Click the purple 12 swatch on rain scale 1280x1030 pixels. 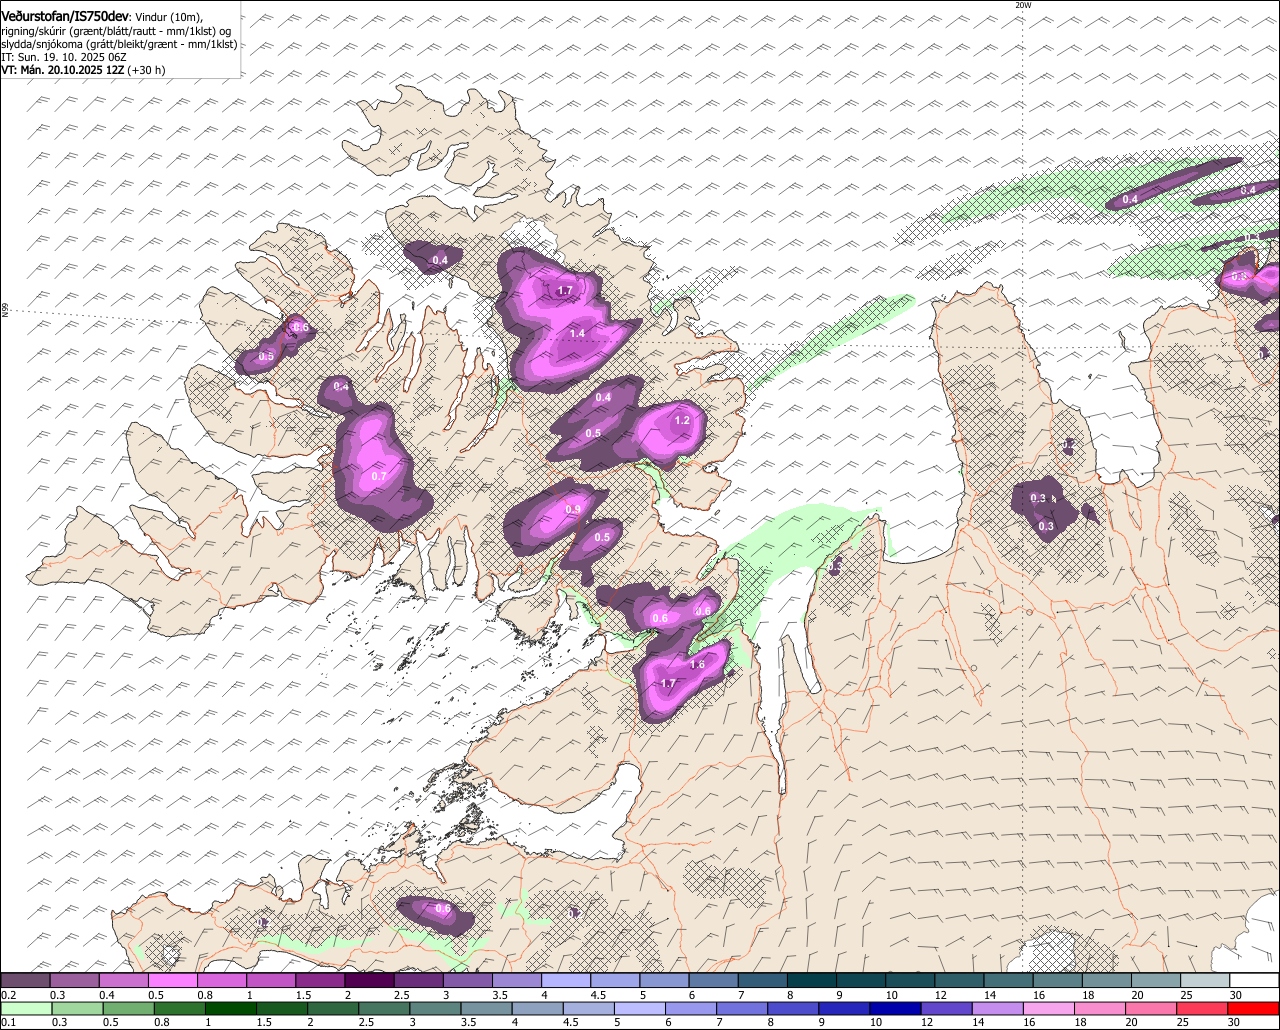(x=947, y=1008)
